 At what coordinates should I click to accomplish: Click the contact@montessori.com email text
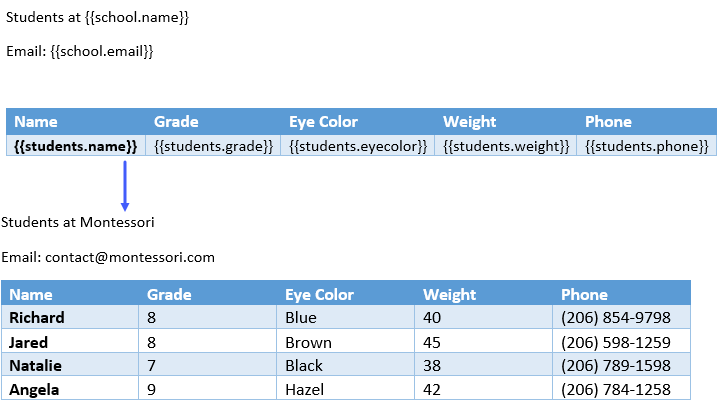tap(130, 257)
